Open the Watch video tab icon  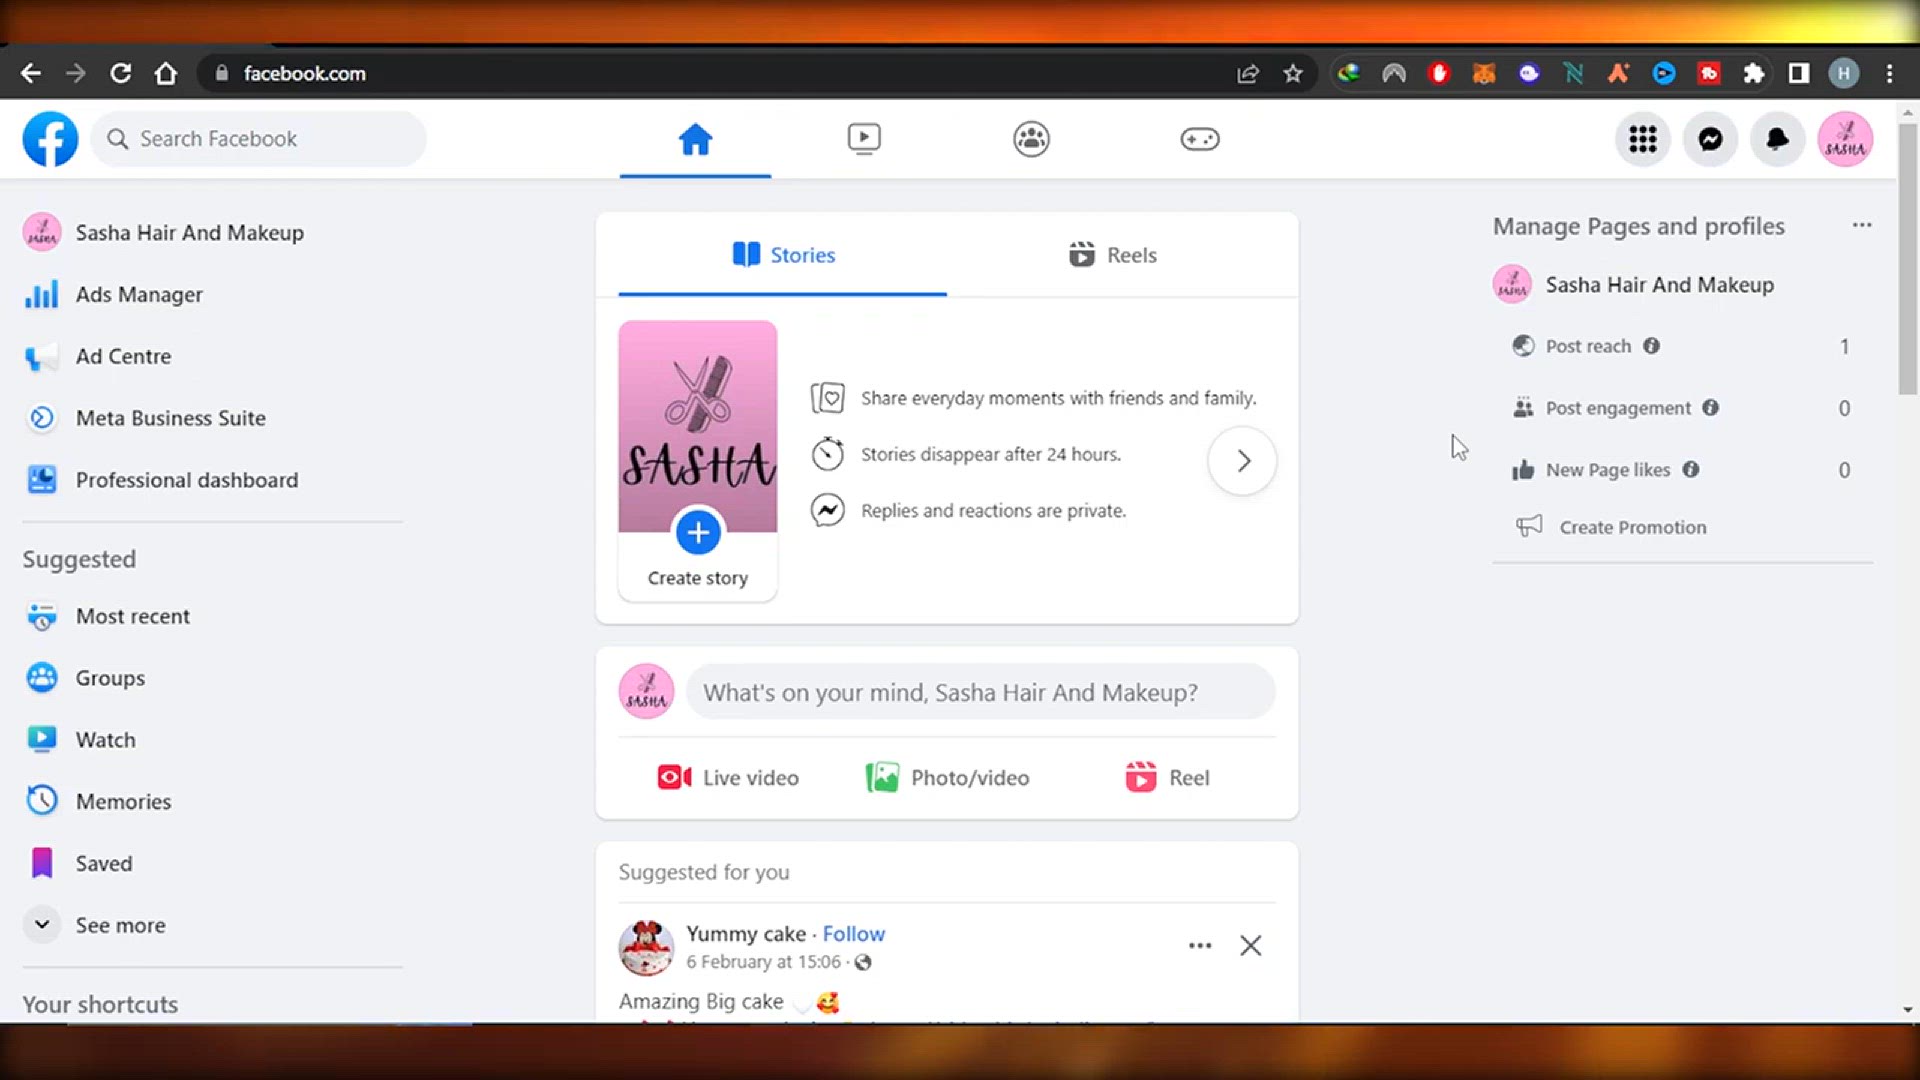point(863,139)
